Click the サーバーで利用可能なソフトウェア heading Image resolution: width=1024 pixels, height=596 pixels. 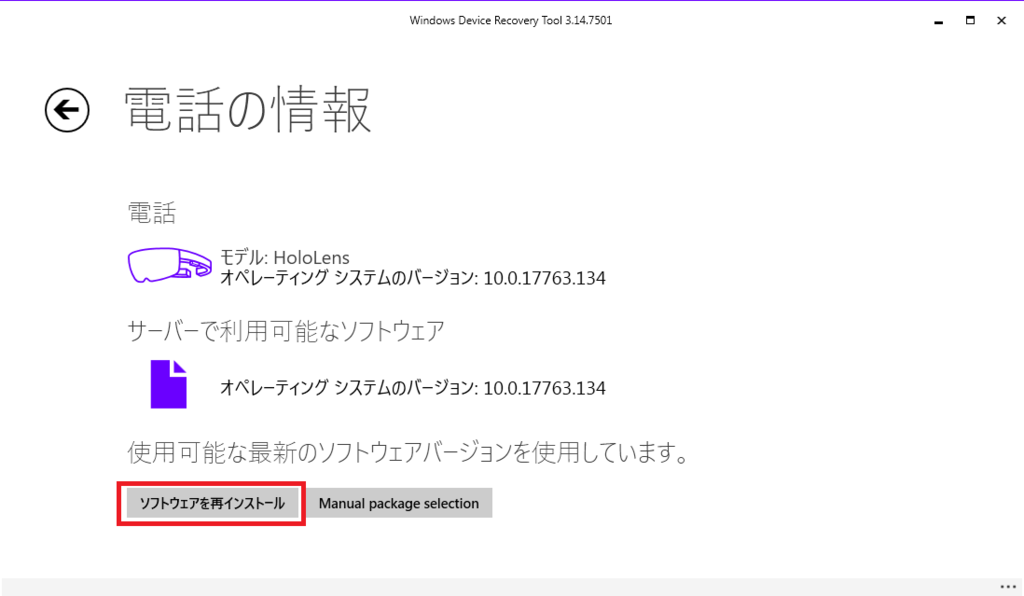tap(286, 331)
